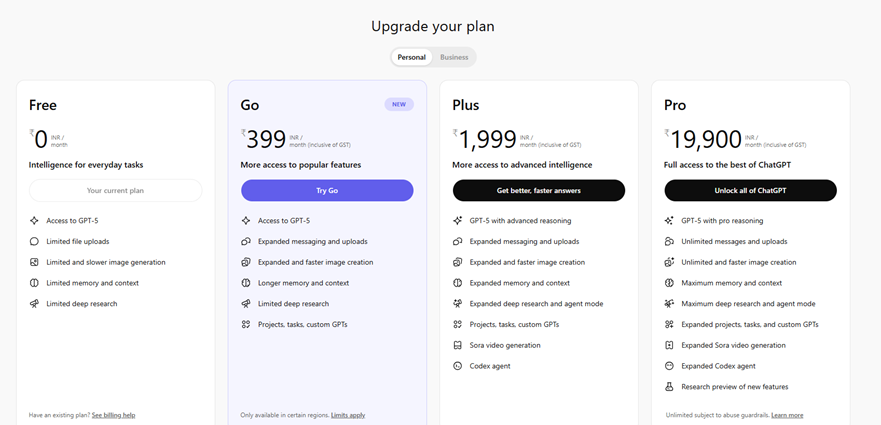
Task: Open the Limits apply link
Action: (348, 415)
